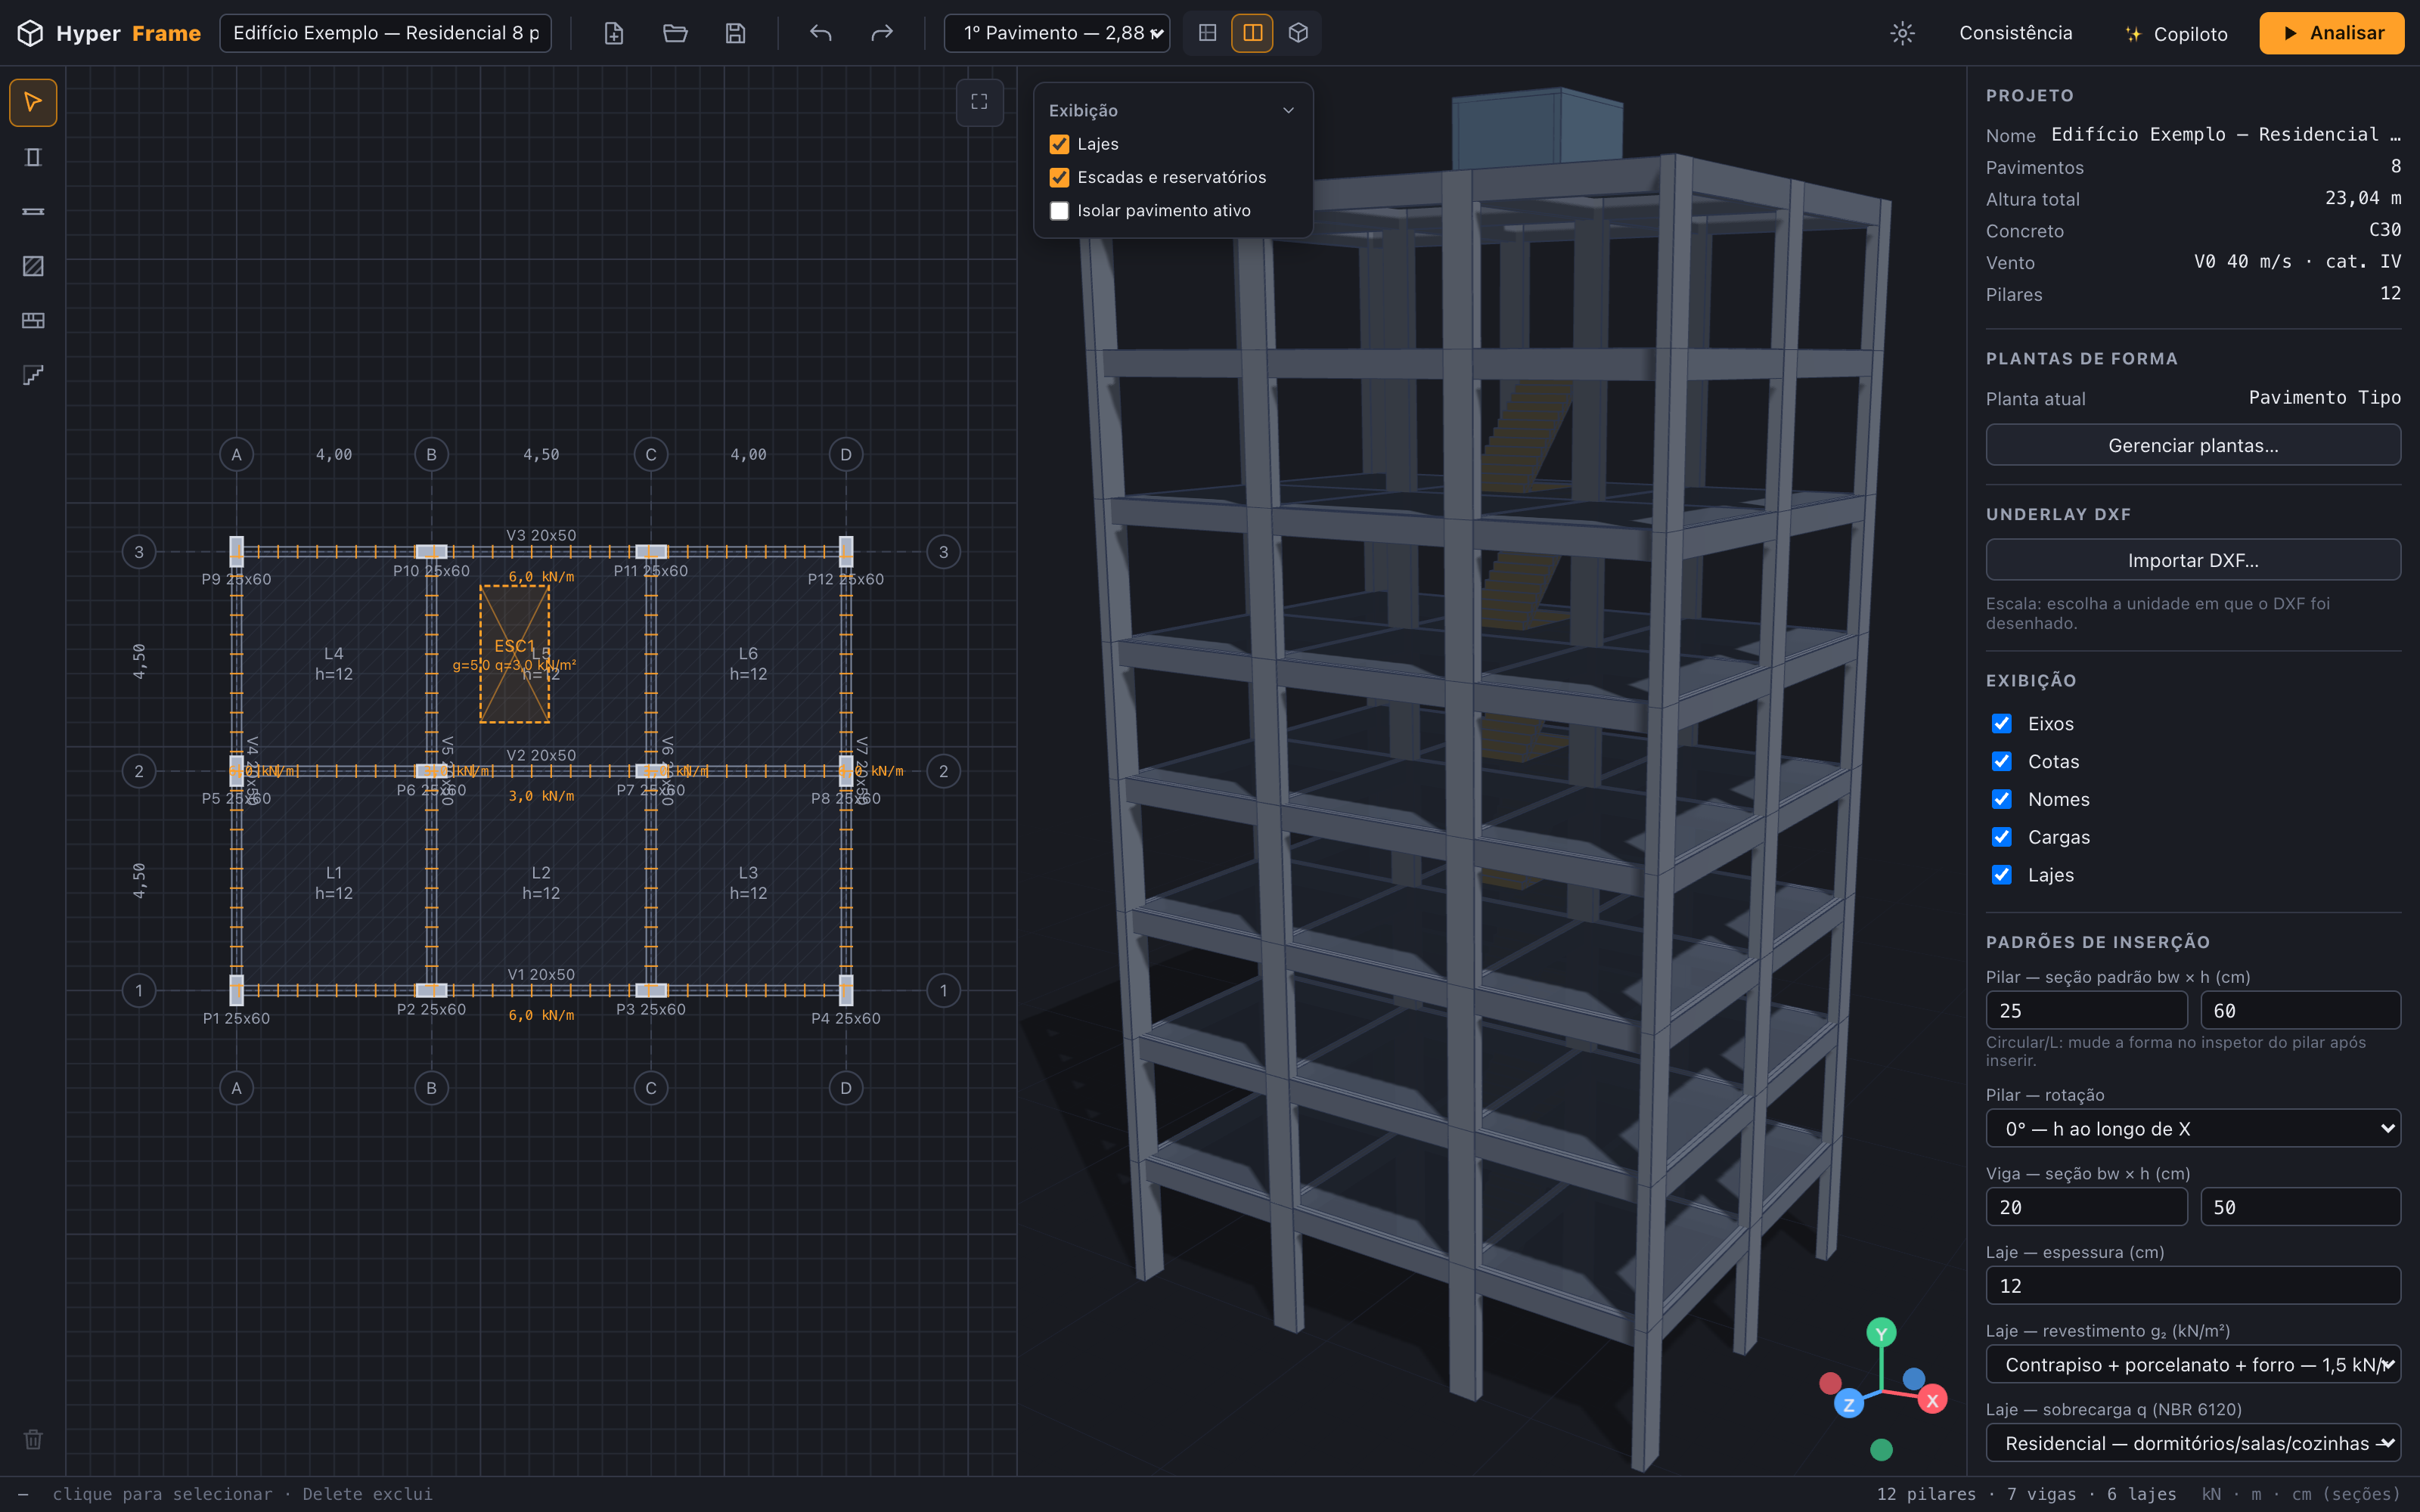Toggle the Eixos checkbox
Screen dimensions: 2420x1512
[x=2002, y=723]
